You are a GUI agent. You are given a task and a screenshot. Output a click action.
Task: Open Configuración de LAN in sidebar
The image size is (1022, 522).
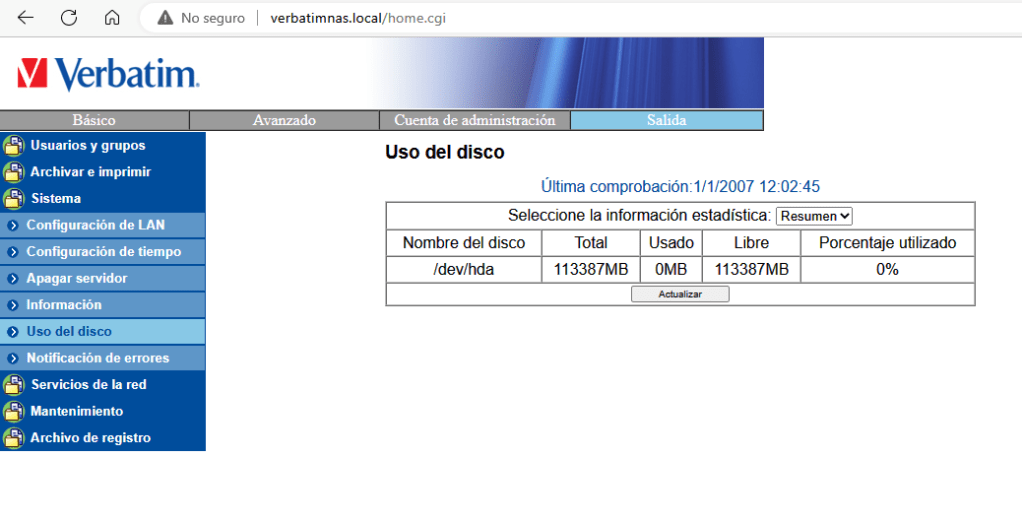[x=95, y=225]
